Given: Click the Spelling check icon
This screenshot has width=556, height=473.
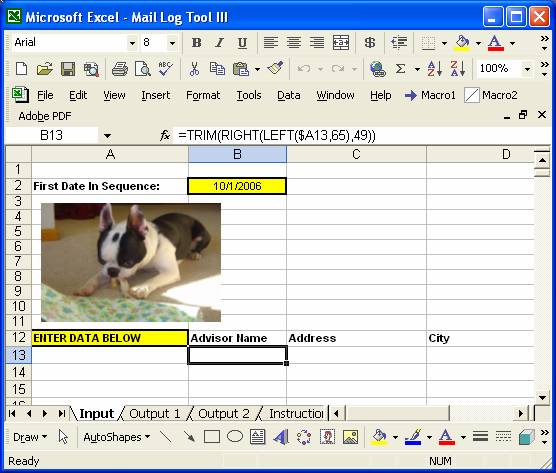Looking at the screenshot, I should [x=166, y=69].
